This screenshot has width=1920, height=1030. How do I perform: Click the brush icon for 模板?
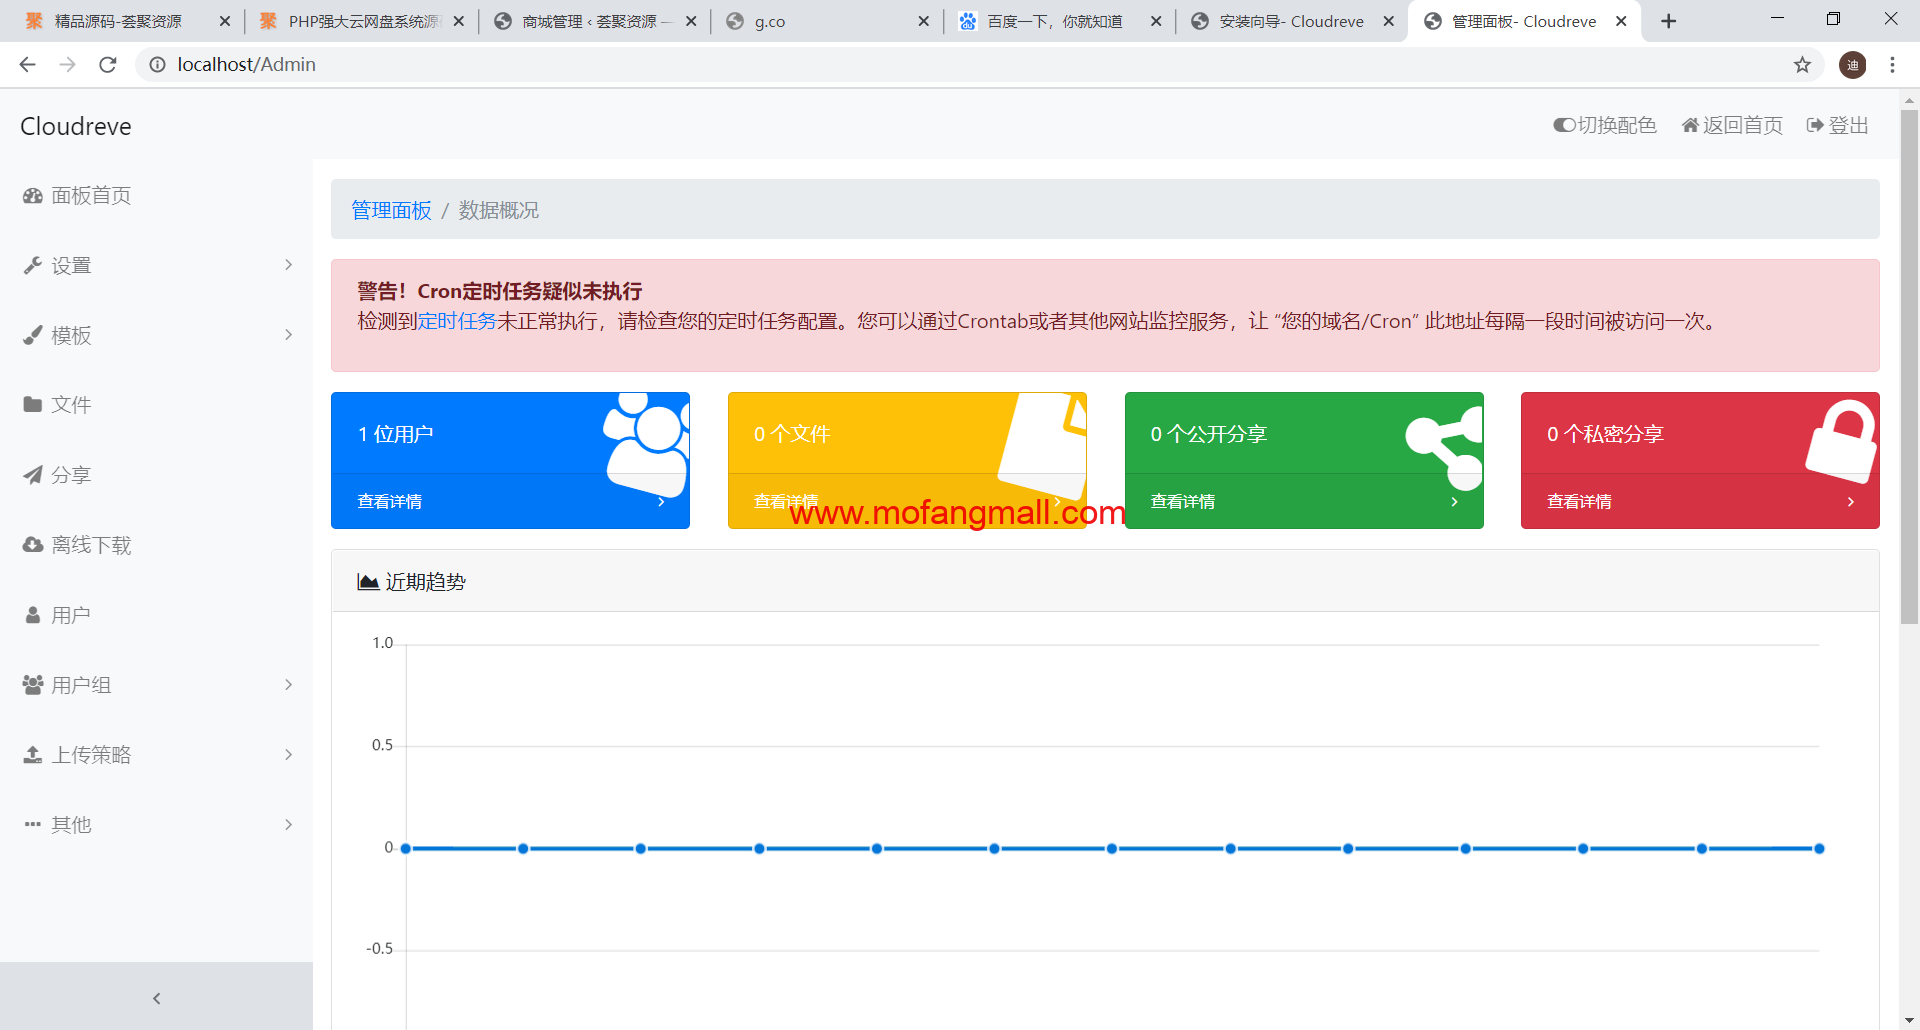click(33, 336)
